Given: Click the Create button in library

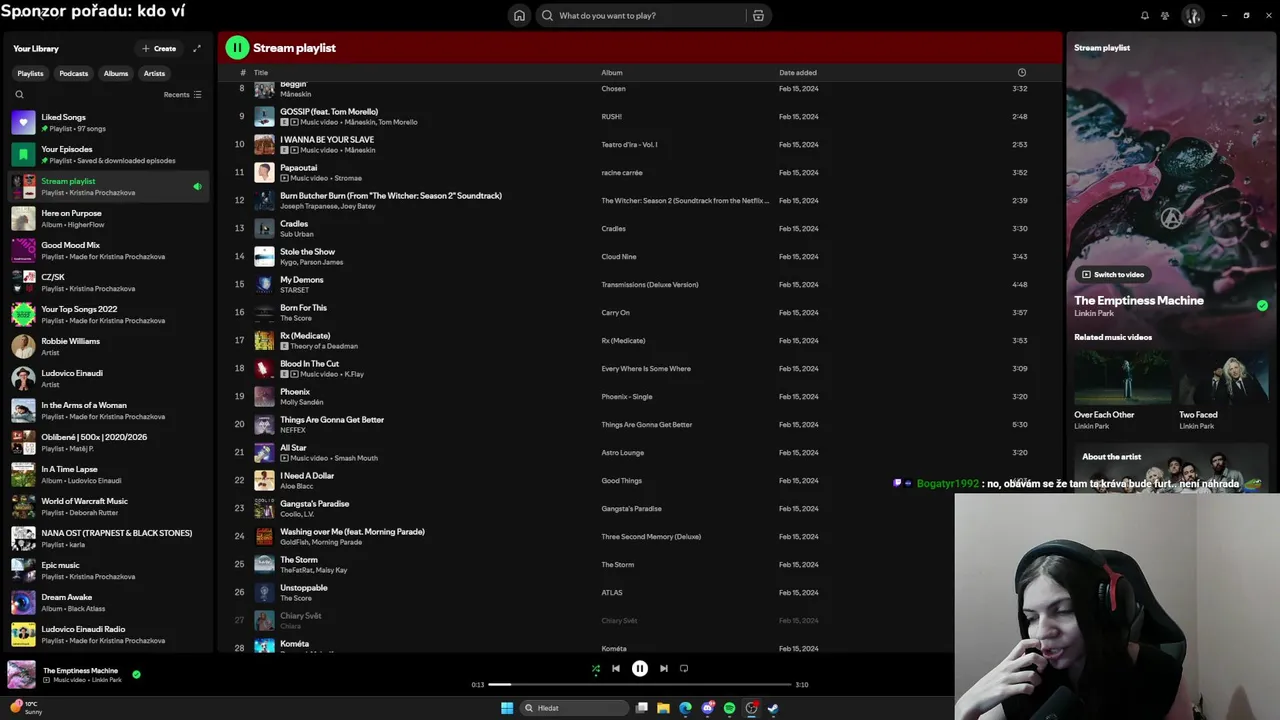Looking at the screenshot, I should pos(159,48).
